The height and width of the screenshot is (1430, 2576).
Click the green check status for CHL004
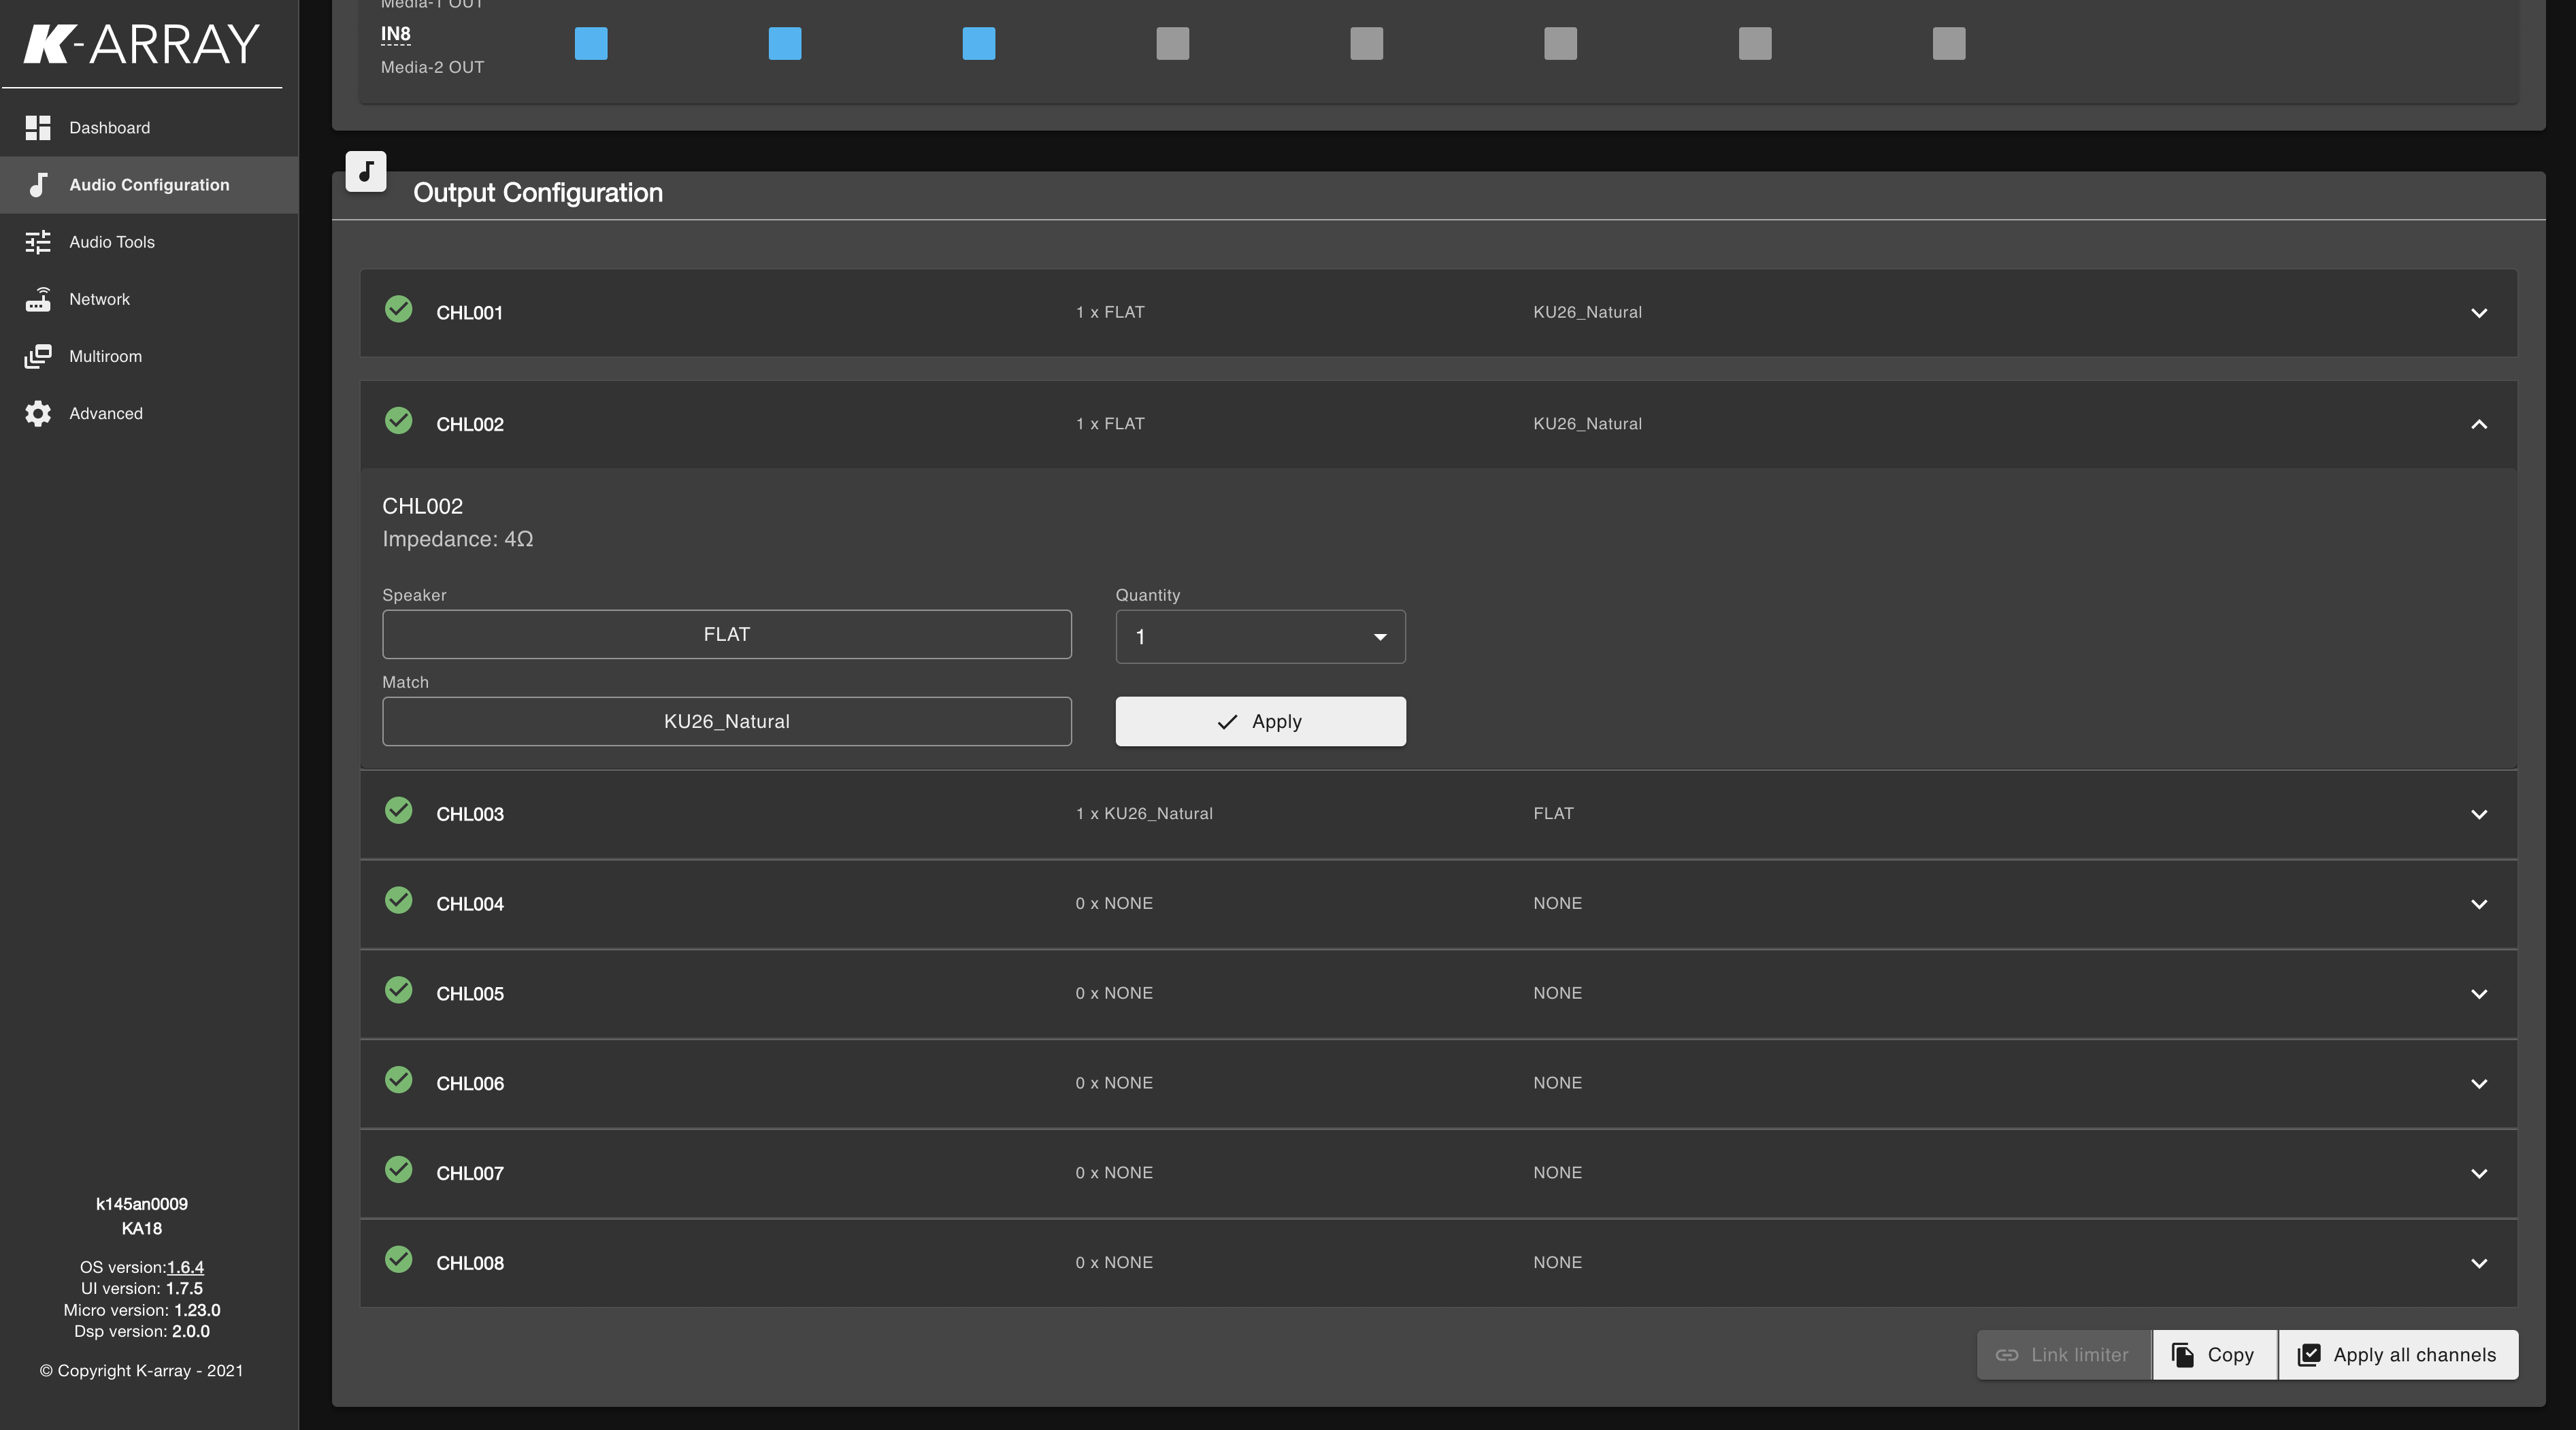point(399,901)
